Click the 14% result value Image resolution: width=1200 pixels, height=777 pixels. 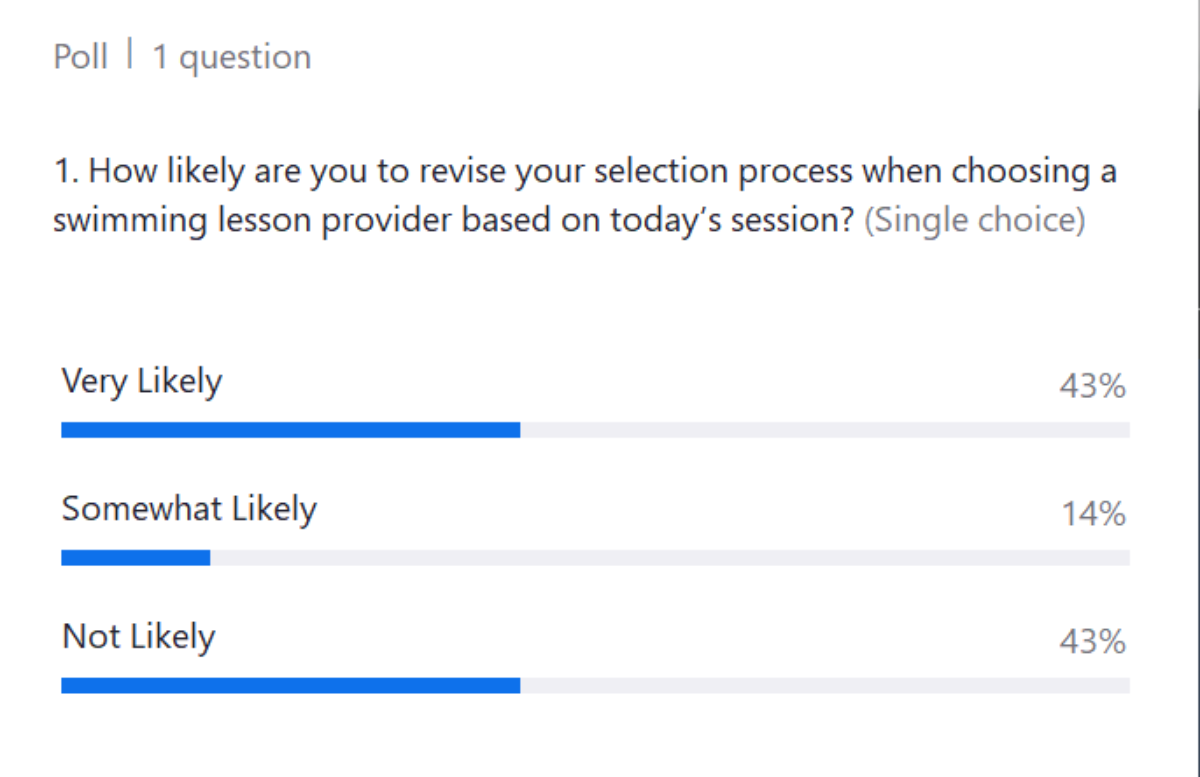(x=1094, y=514)
